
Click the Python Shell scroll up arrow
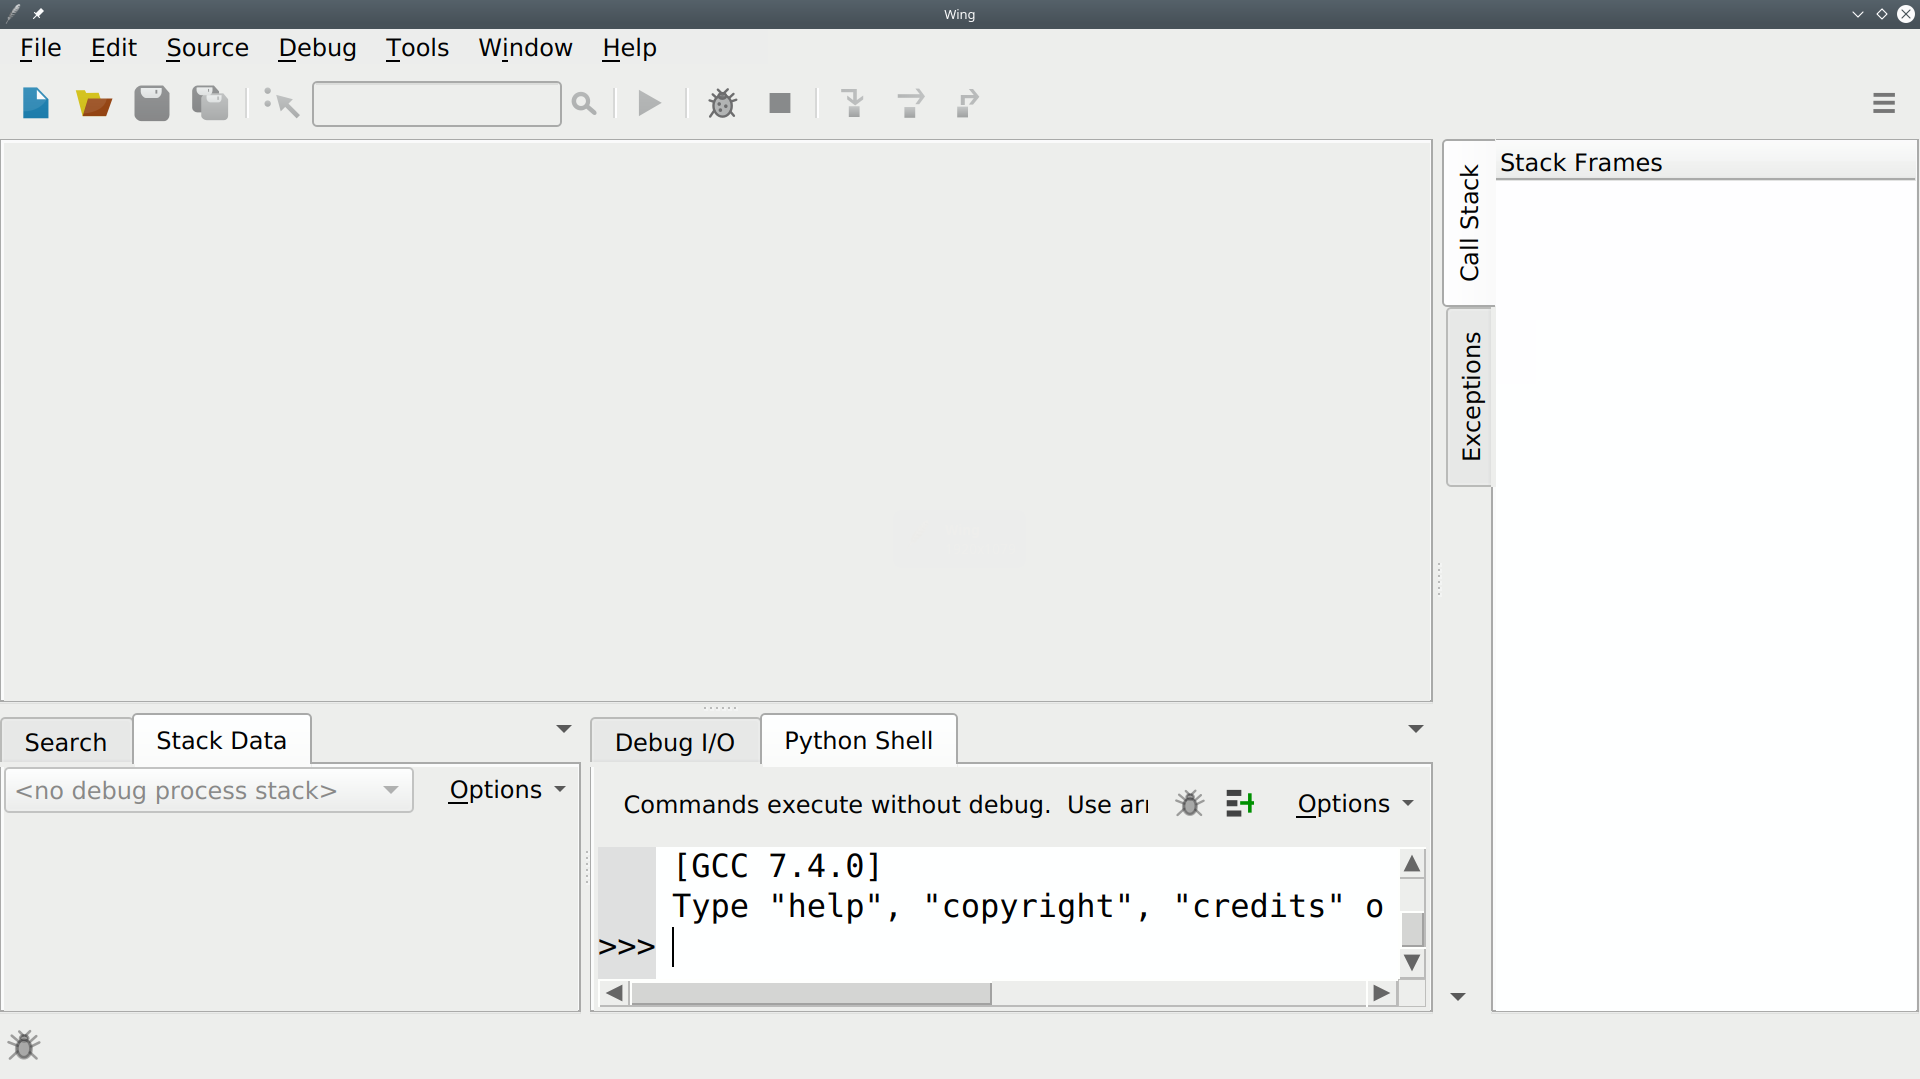tap(1412, 864)
